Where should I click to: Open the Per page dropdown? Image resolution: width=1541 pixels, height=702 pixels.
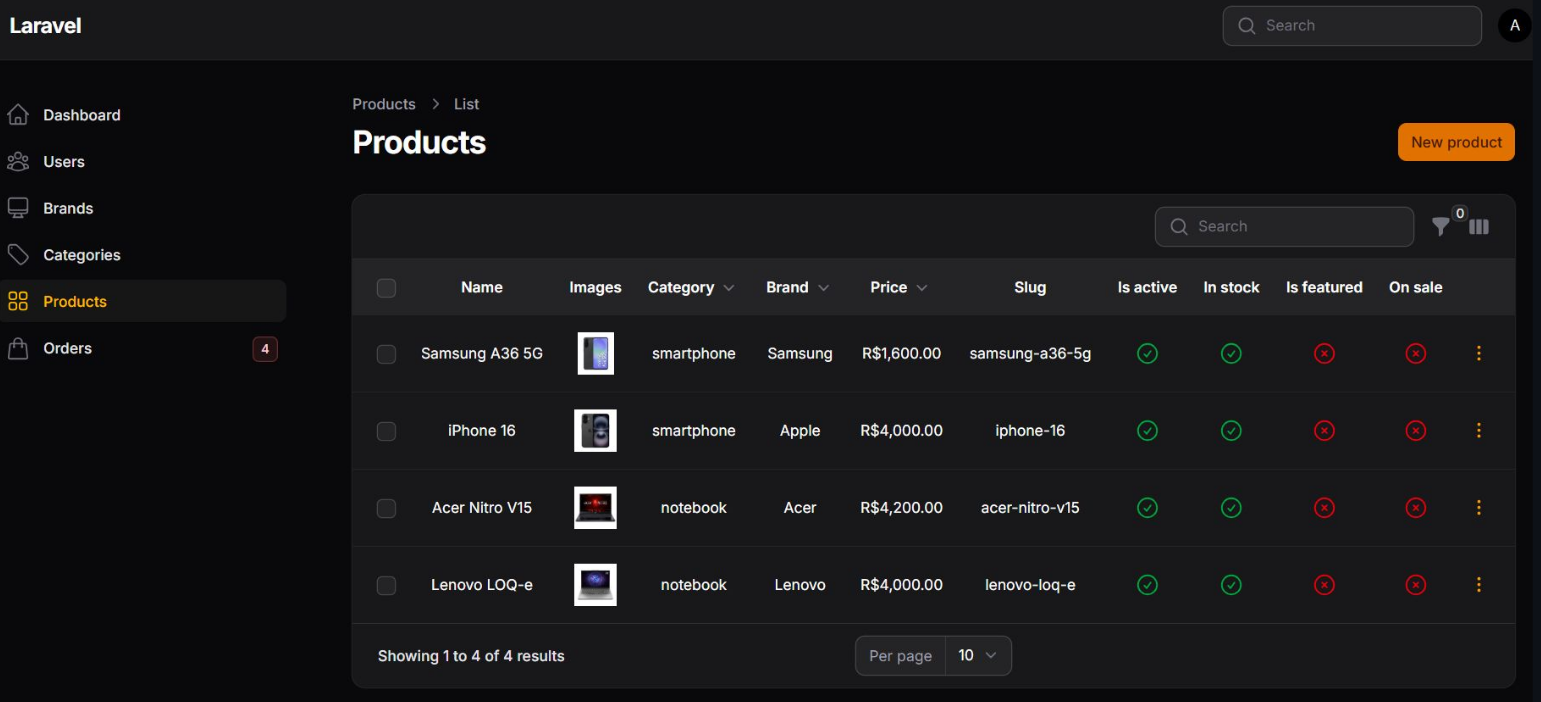[x=977, y=656]
